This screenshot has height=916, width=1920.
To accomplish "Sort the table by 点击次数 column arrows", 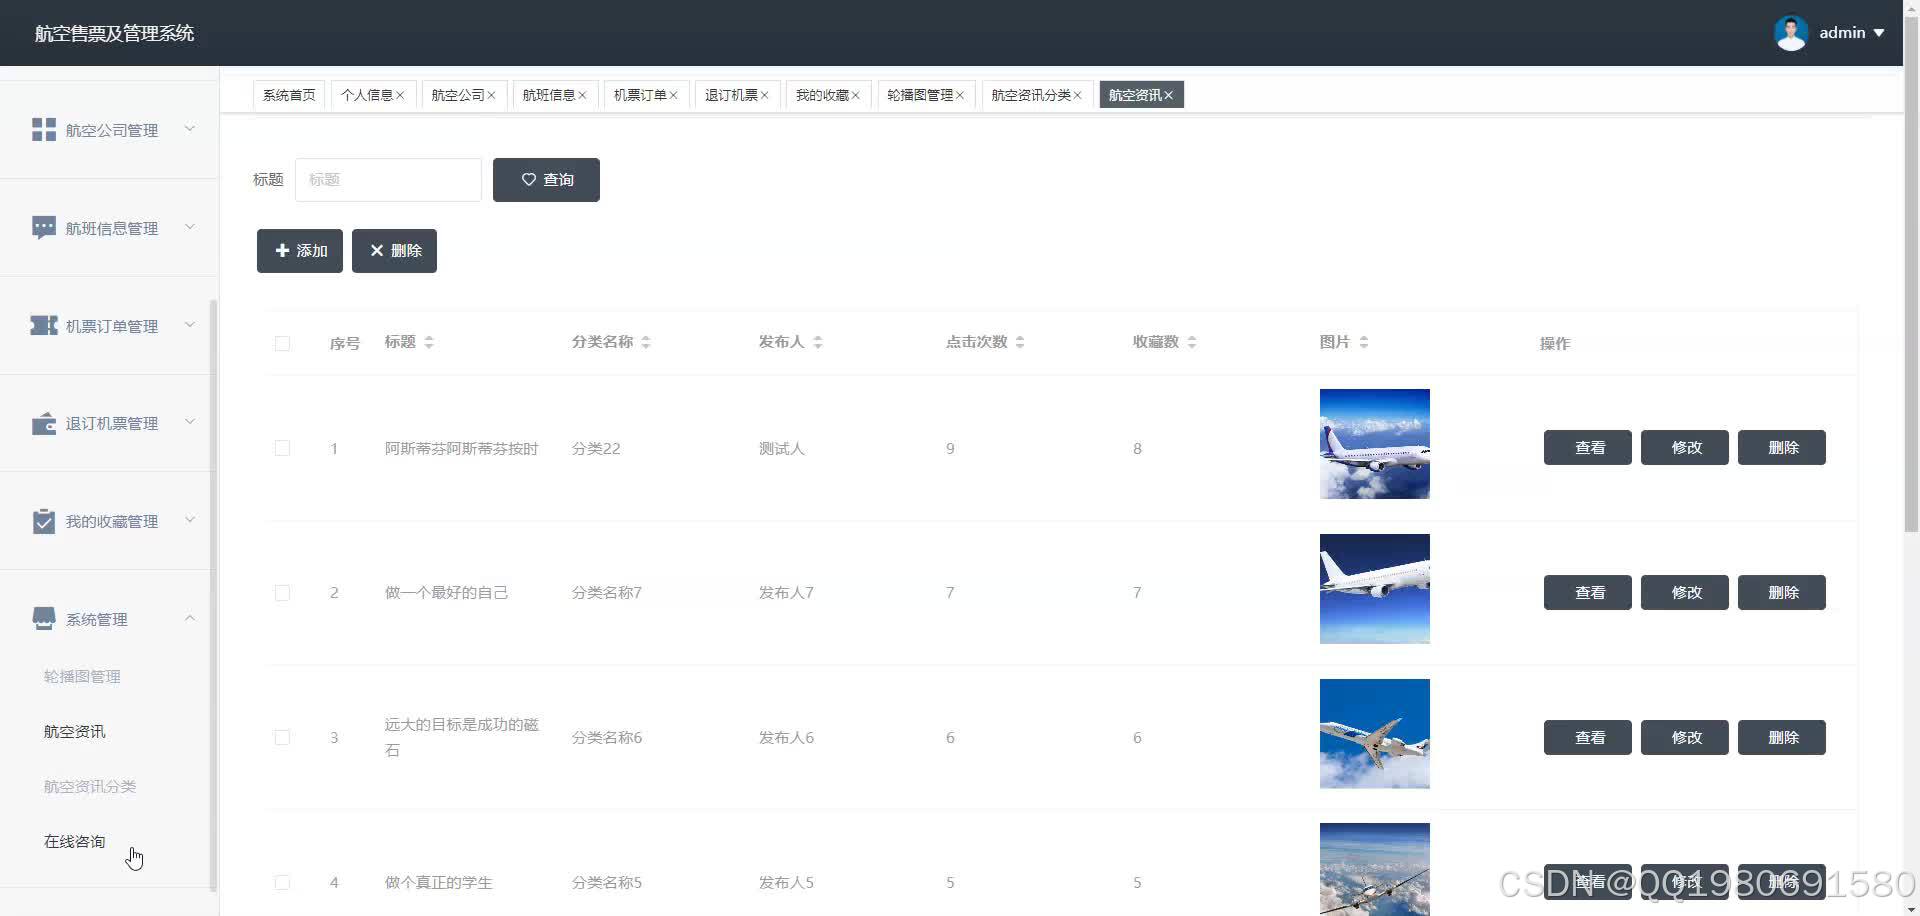I will 1020,341.
